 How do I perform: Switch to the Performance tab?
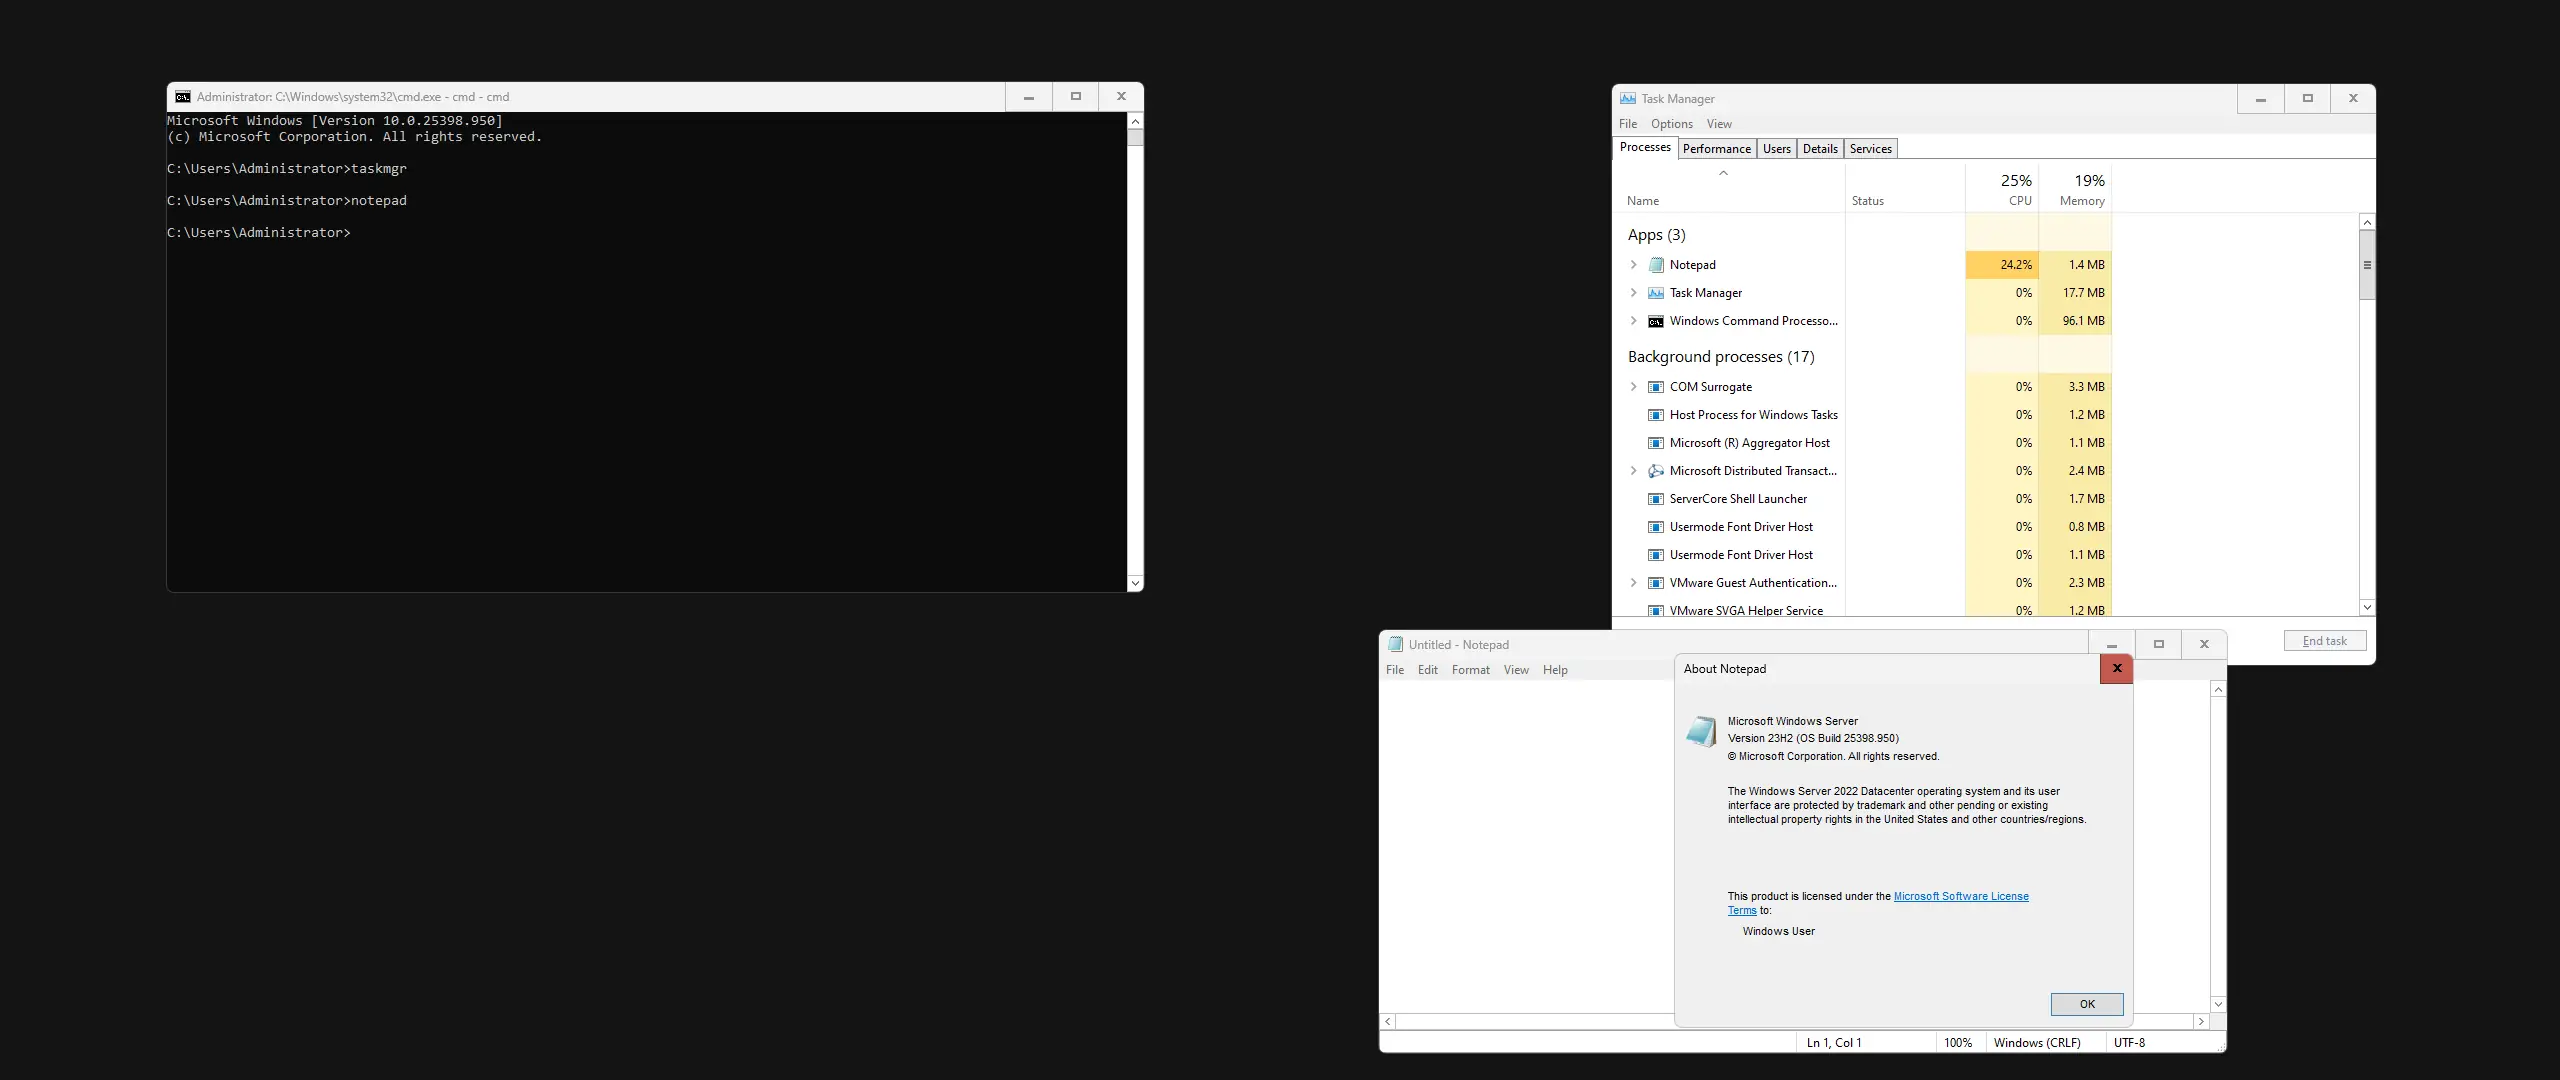1716,149
